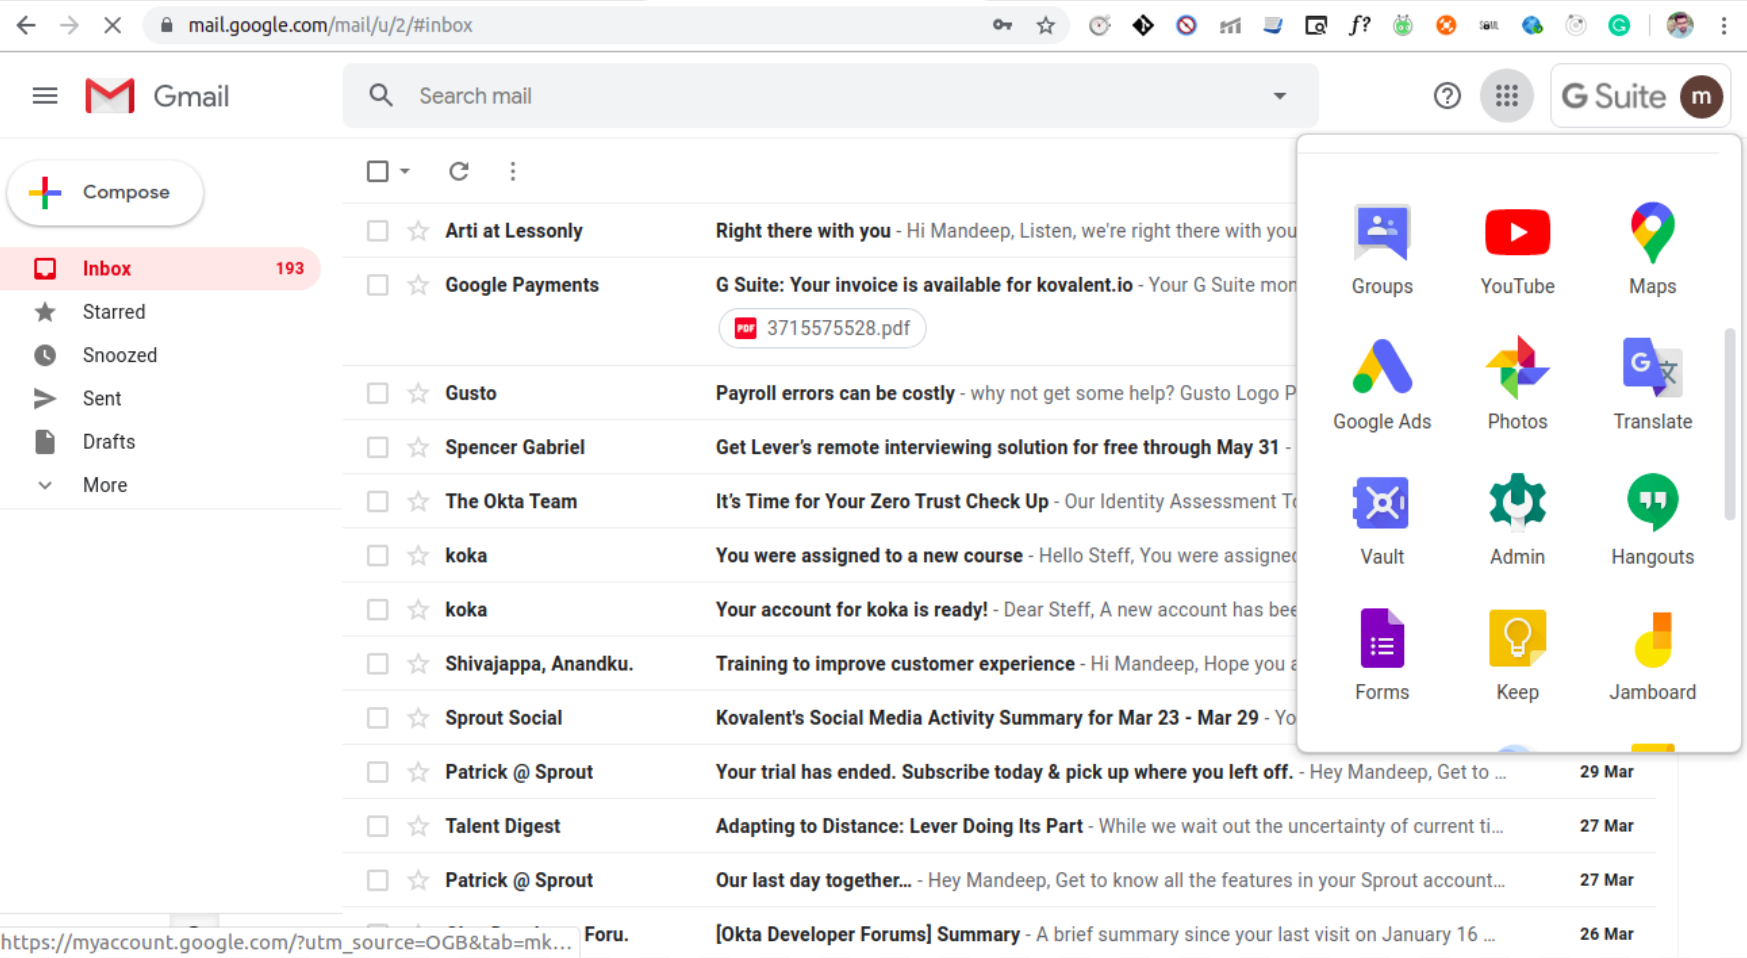
Task: Stop loading the page
Action: pyautogui.click(x=112, y=25)
